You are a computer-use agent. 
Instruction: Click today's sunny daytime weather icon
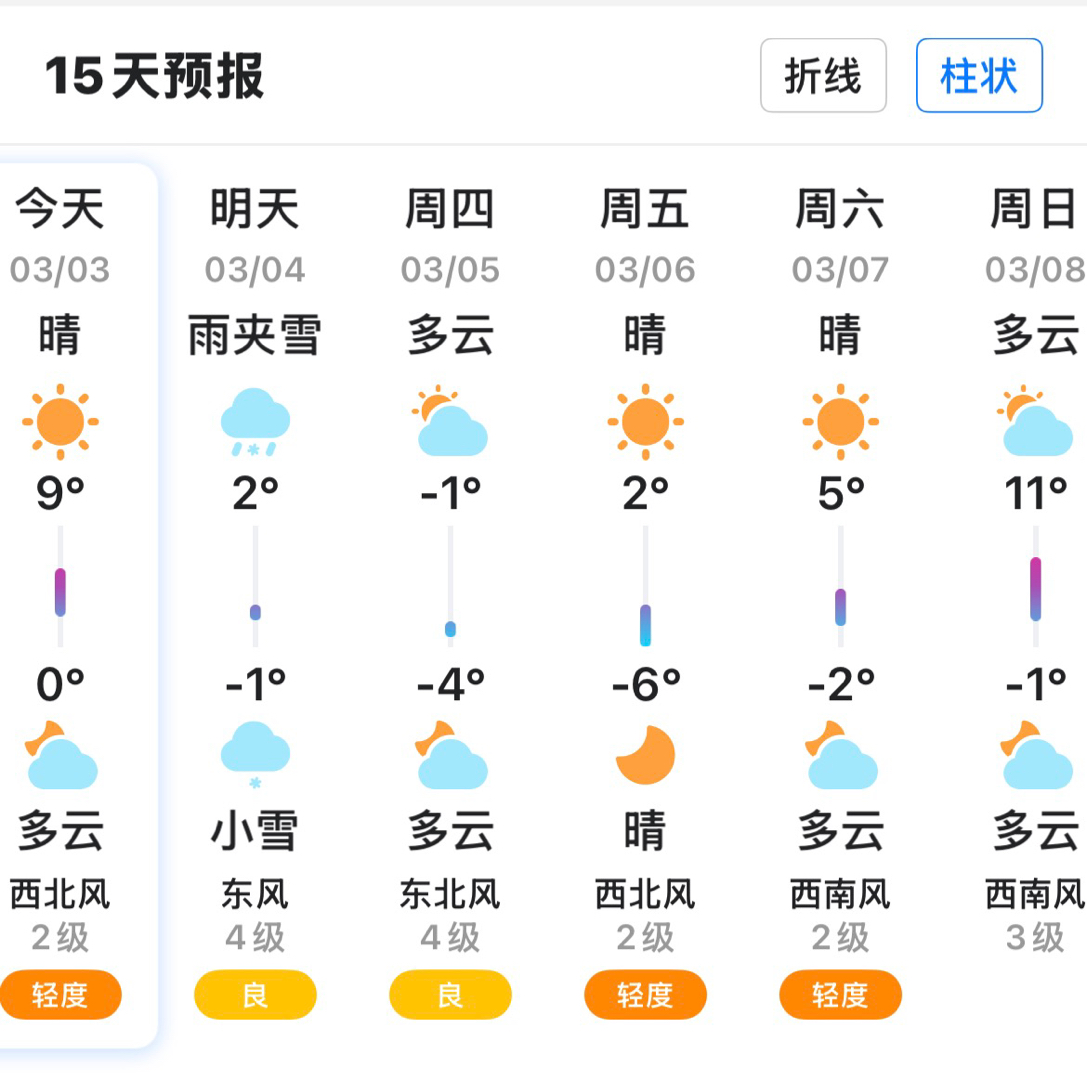pyautogui.click(x=60, y=420)
